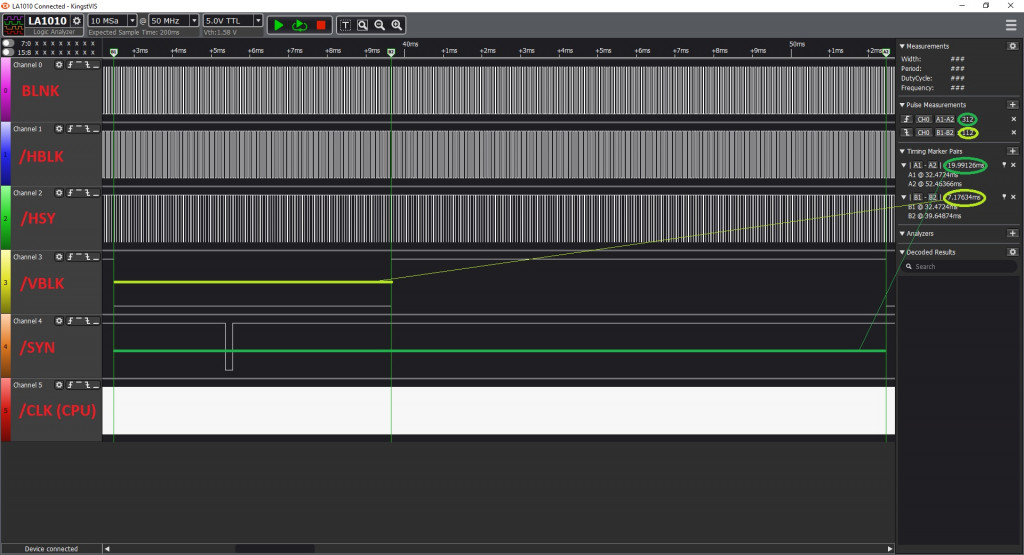Select the text cursor T tool
The height and width of the screenshot is (555, 1024).
(x=345, y=24)
